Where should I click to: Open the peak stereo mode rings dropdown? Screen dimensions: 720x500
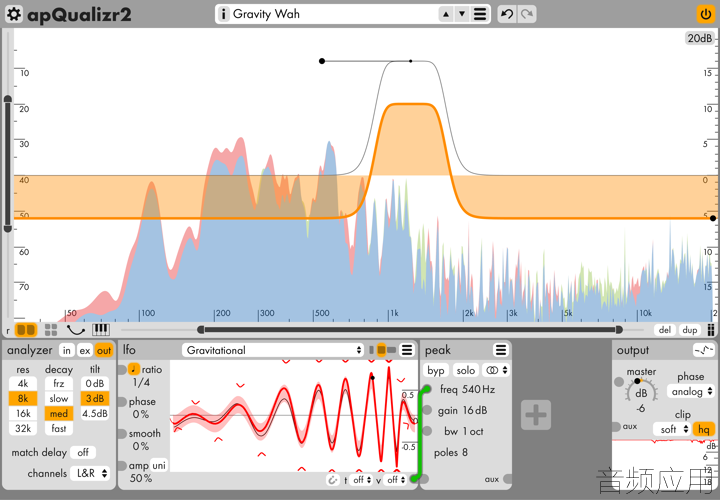coord(496,370)
